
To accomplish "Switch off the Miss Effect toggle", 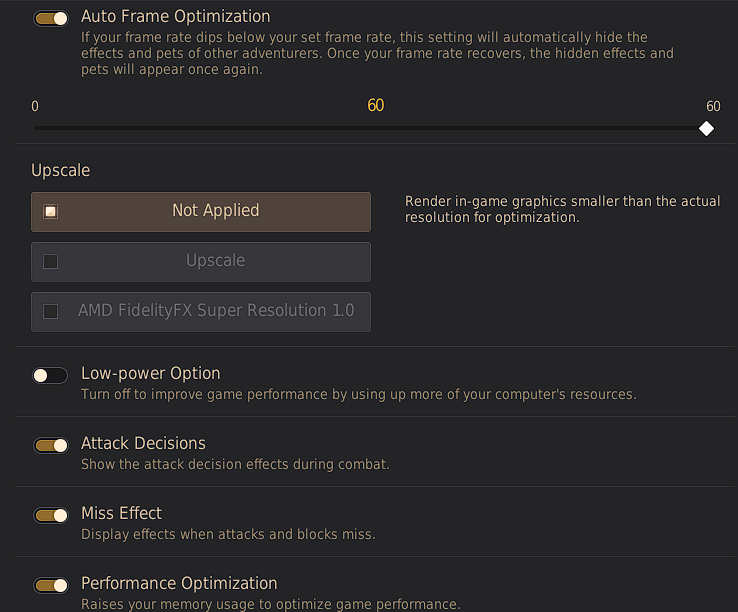I will (x=51, y=515).
